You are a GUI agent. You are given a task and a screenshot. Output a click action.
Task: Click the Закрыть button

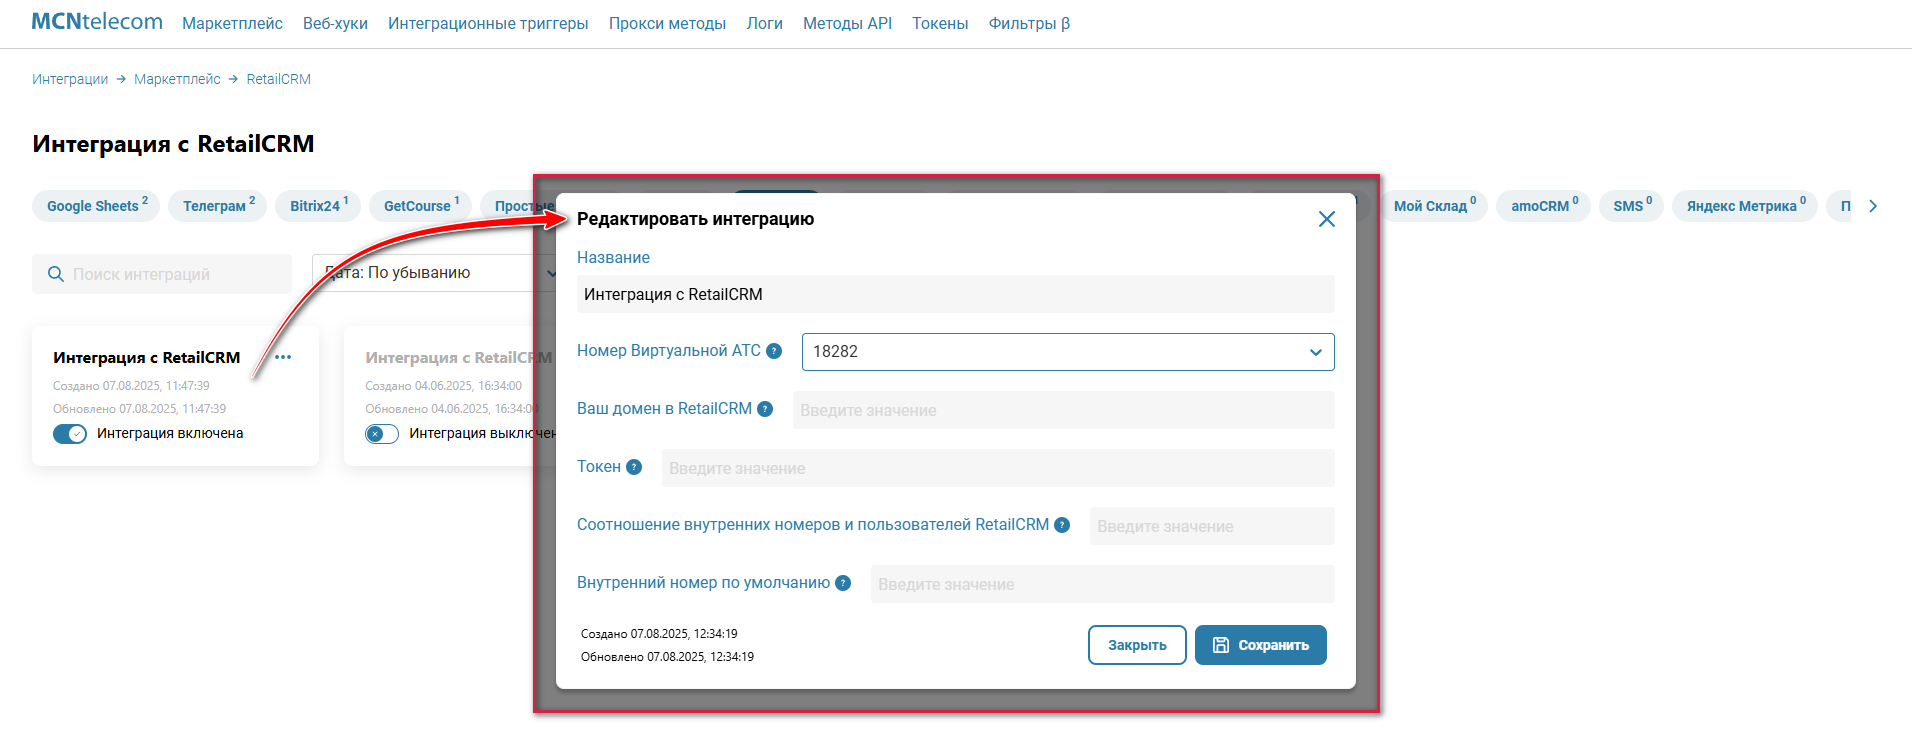[1137, 645]
